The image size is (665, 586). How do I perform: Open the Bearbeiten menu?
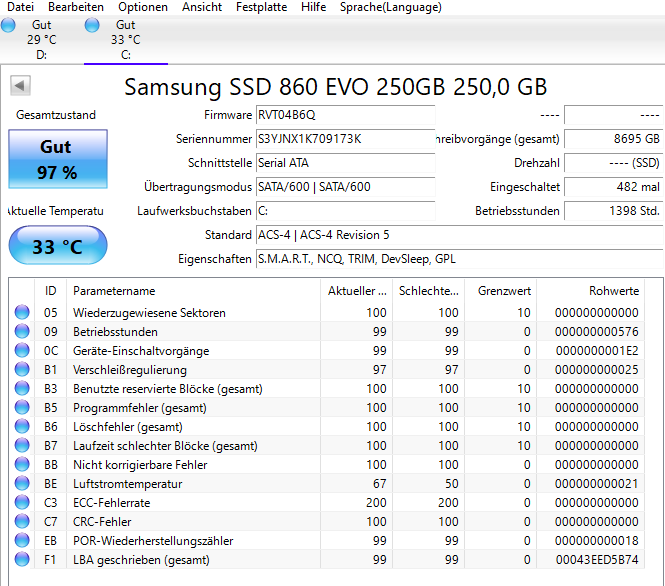76,7
